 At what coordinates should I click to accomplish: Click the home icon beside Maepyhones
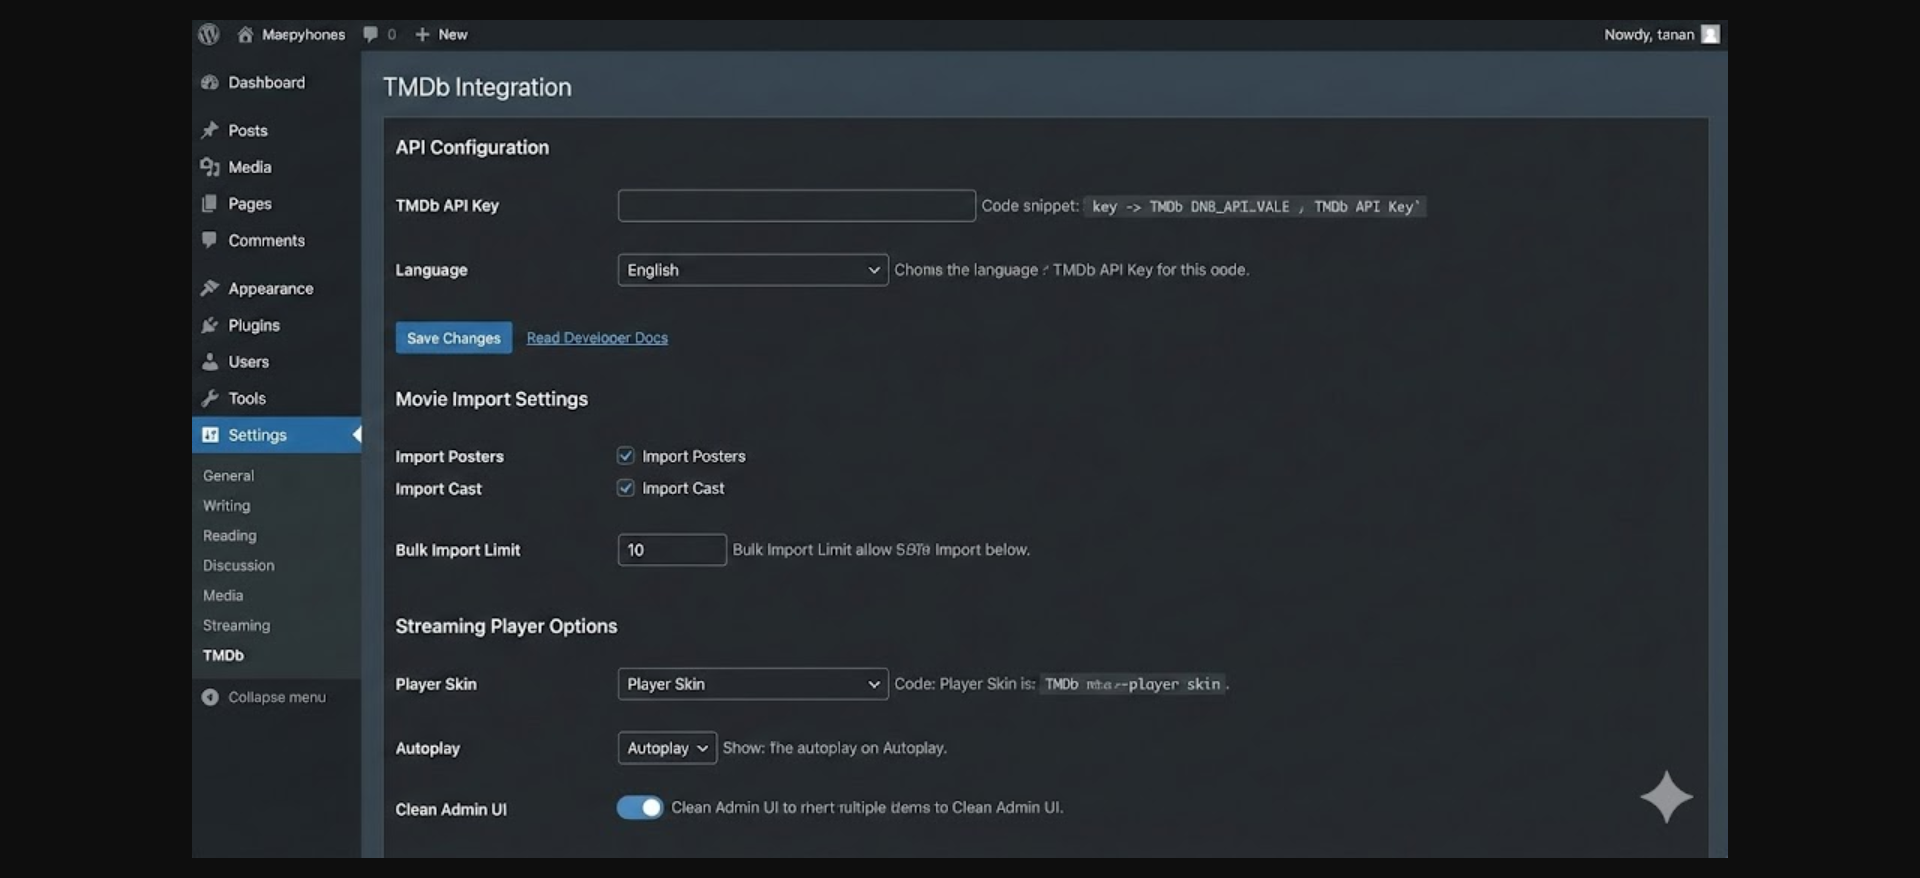coord(245,34)
